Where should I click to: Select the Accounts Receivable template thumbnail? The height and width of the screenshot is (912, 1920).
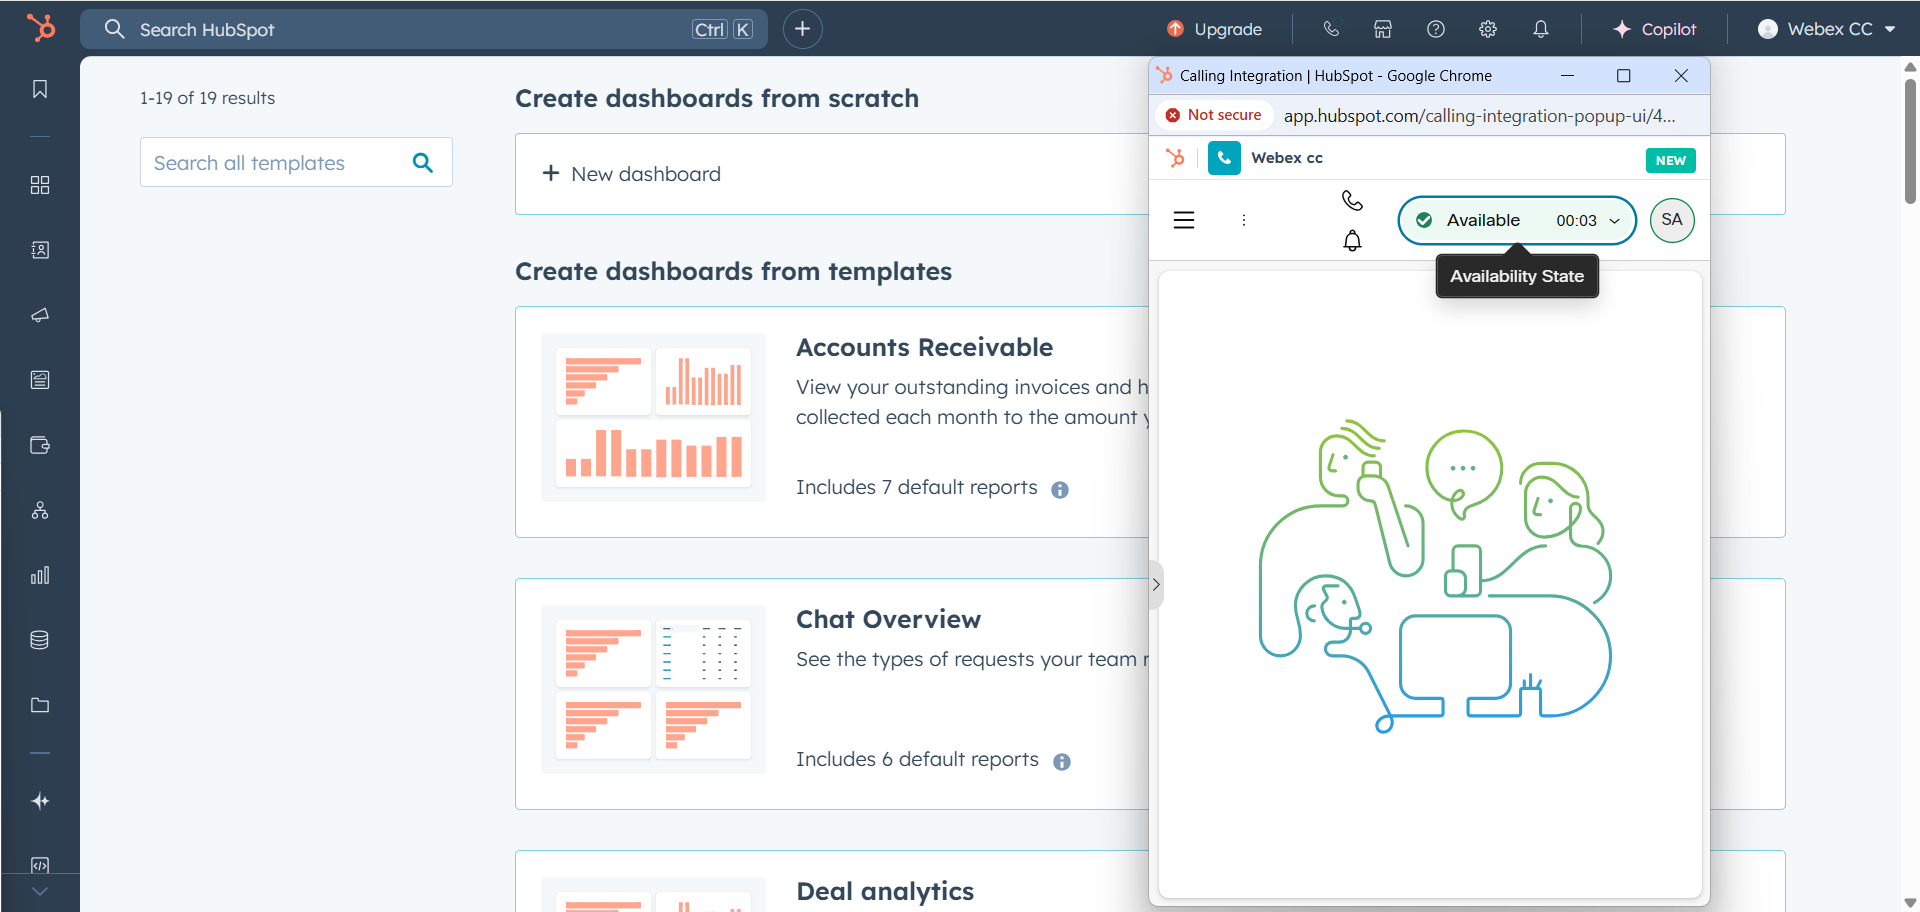[653, 417]
